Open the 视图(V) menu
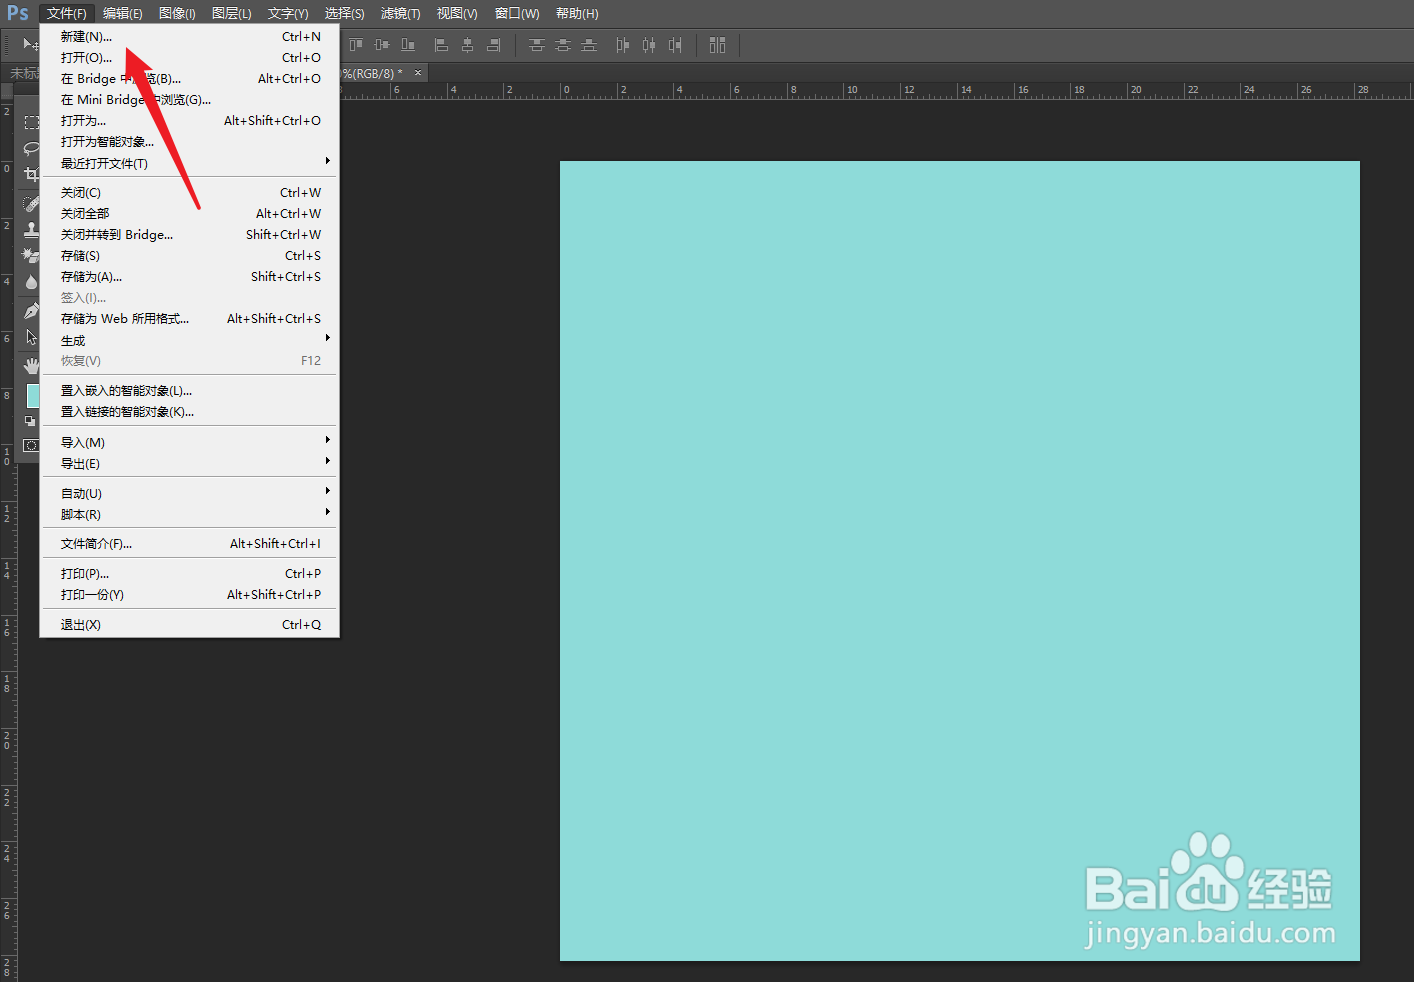The width and height of the screenshot is (1414, 982). click(457, 13)
